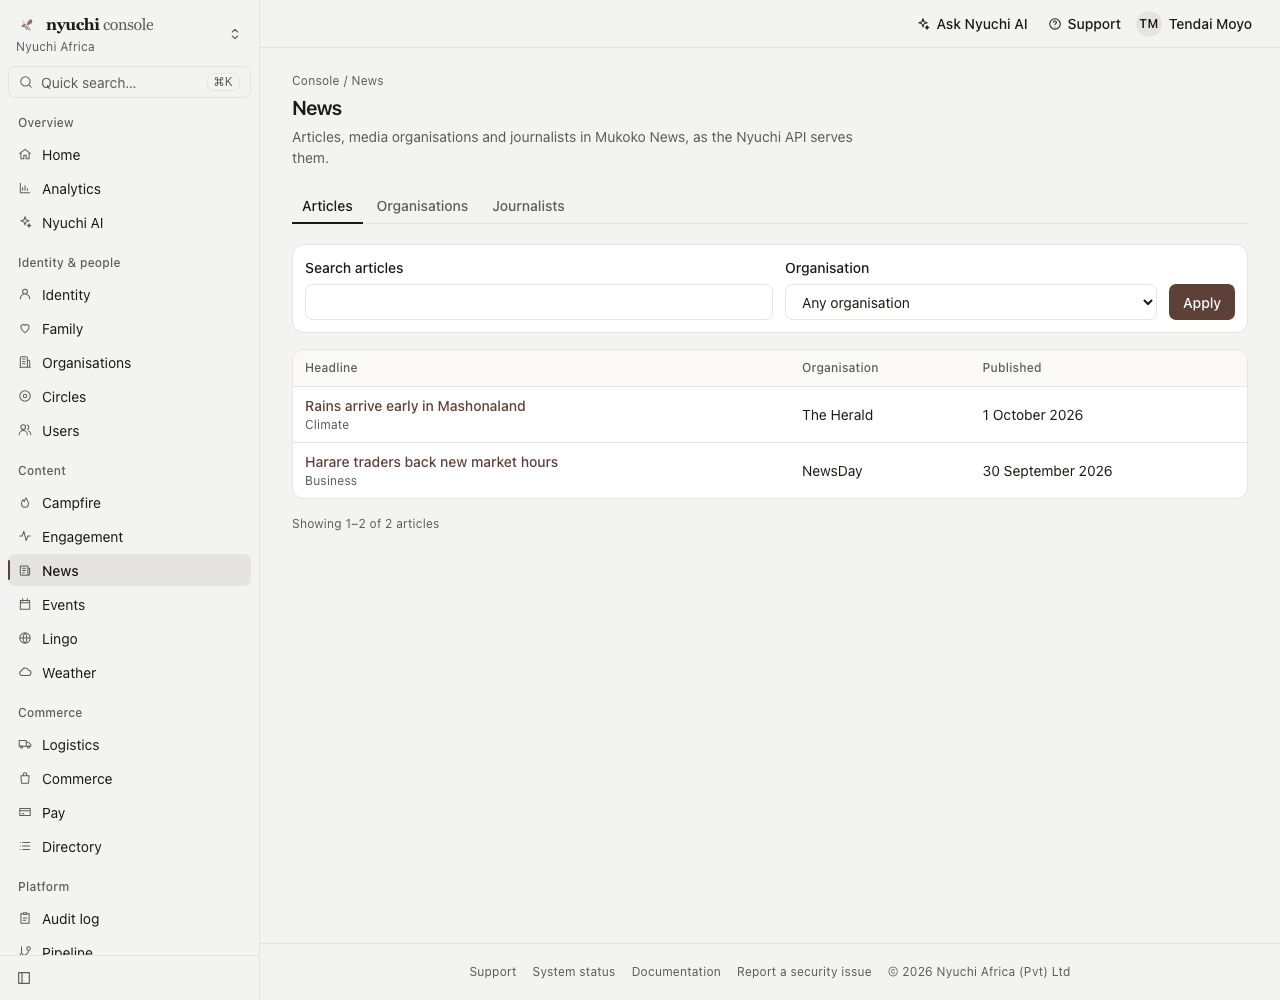Click The Herald organisation cell
Screen dimensions: 1280x1000
837,415
